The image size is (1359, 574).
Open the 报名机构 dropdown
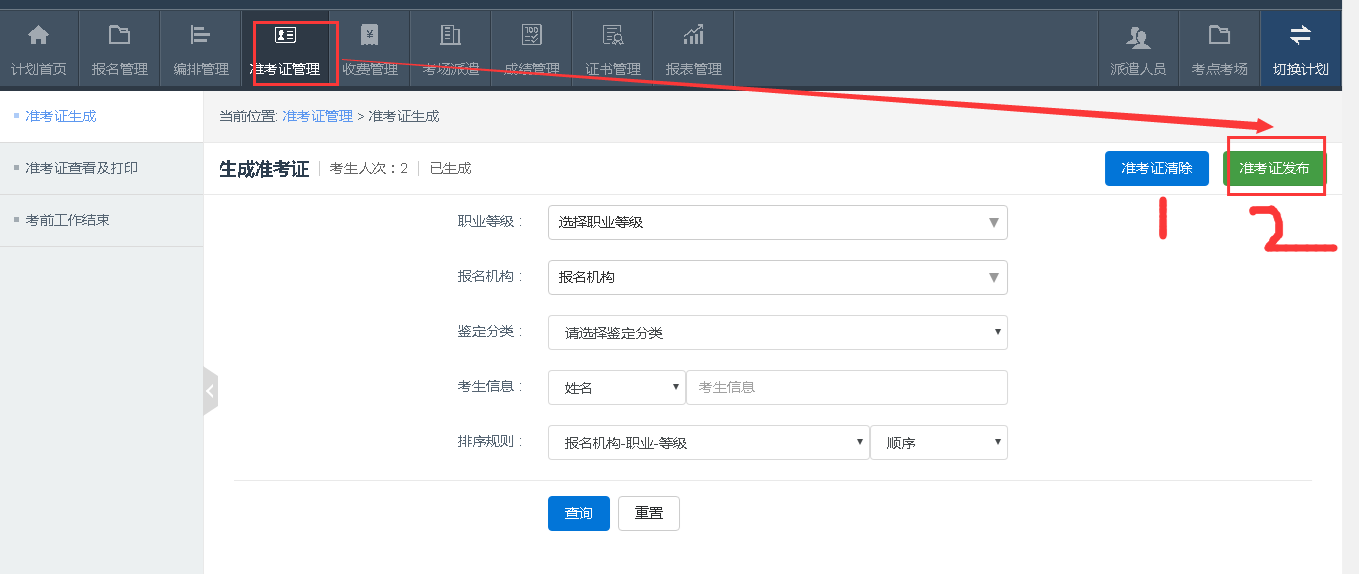click(778, 277)
